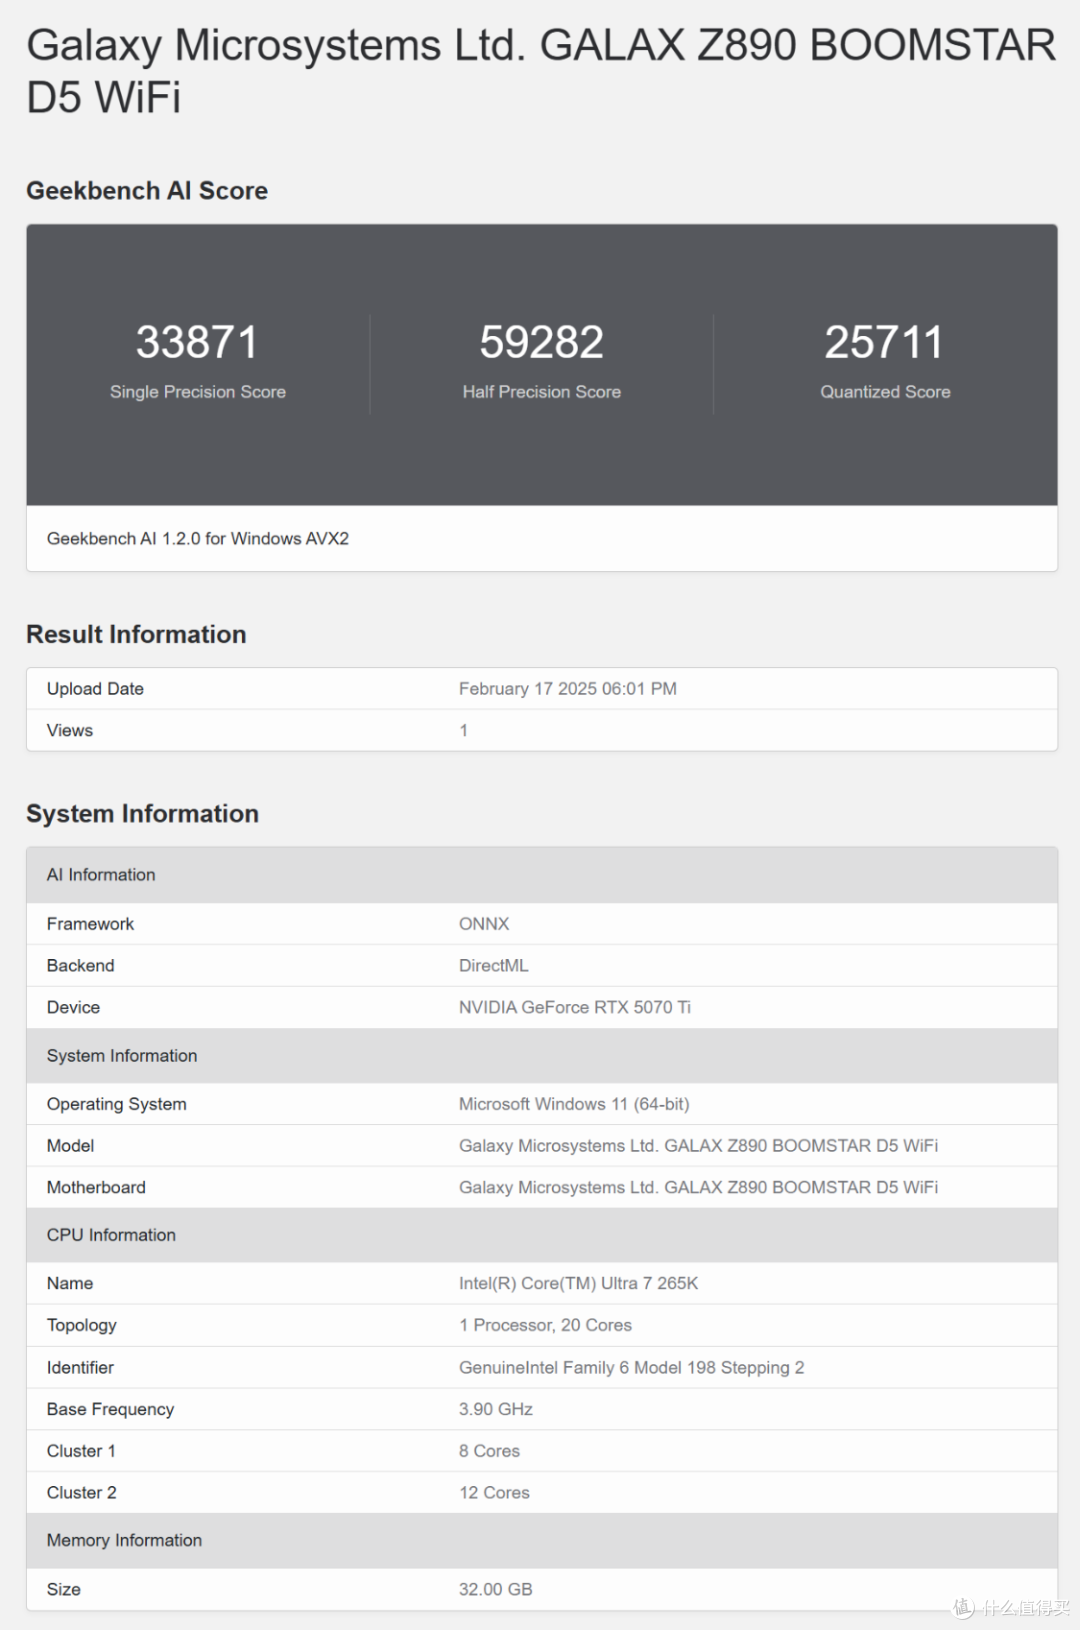Select the 59282 half precision score

(x=541, y=342)
